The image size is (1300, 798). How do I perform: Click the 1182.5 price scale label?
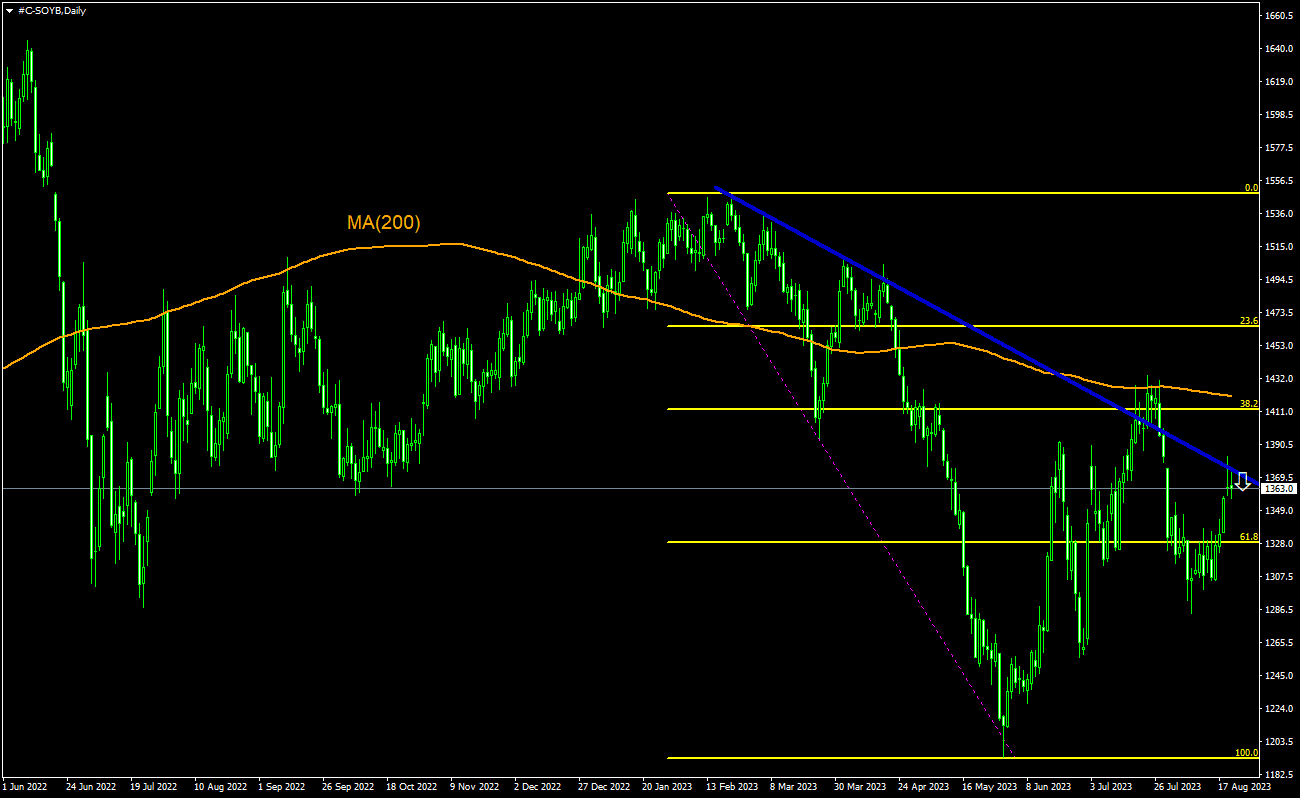1280,775
